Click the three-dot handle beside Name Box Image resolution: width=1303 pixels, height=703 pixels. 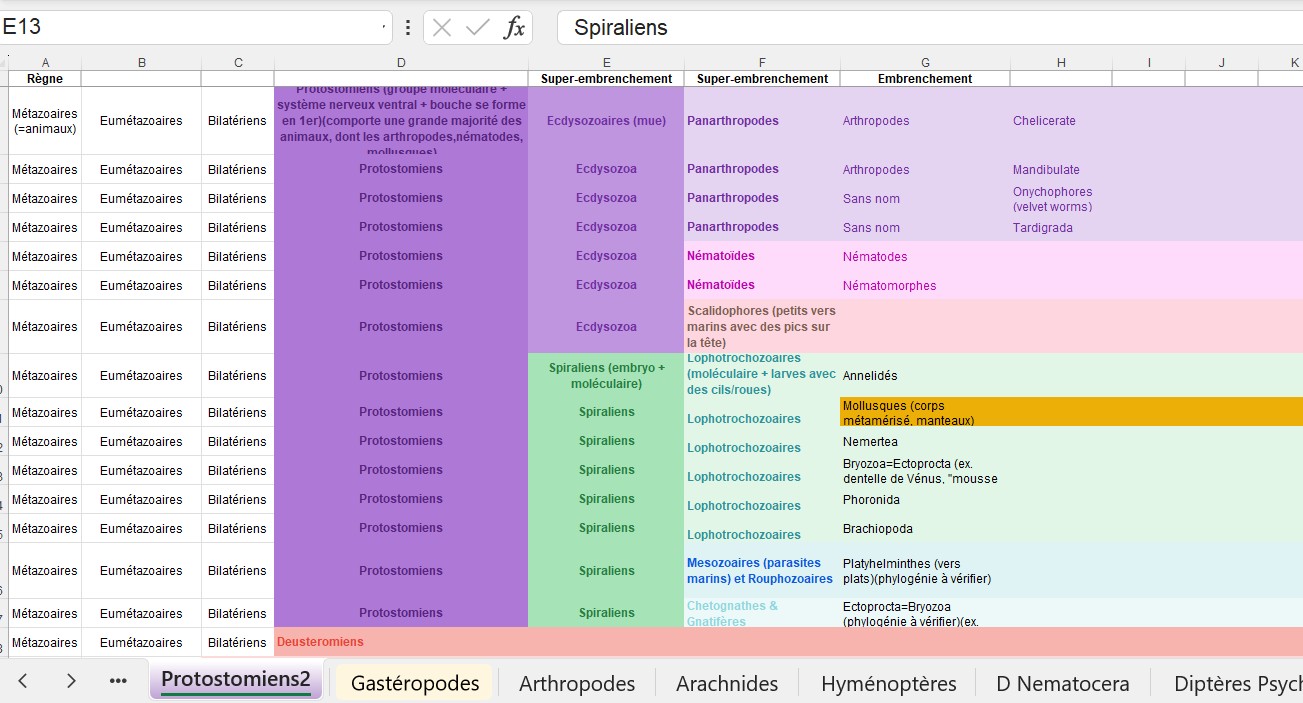pyautogui.click(x=407, y=28)
